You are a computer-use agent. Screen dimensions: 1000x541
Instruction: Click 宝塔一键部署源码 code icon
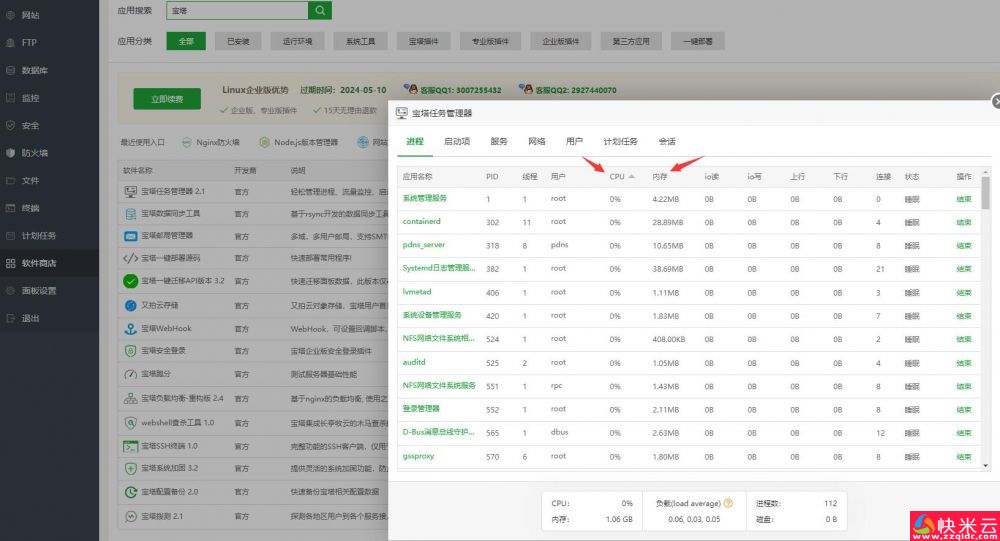pyautogui.click(x=131, y=258)
